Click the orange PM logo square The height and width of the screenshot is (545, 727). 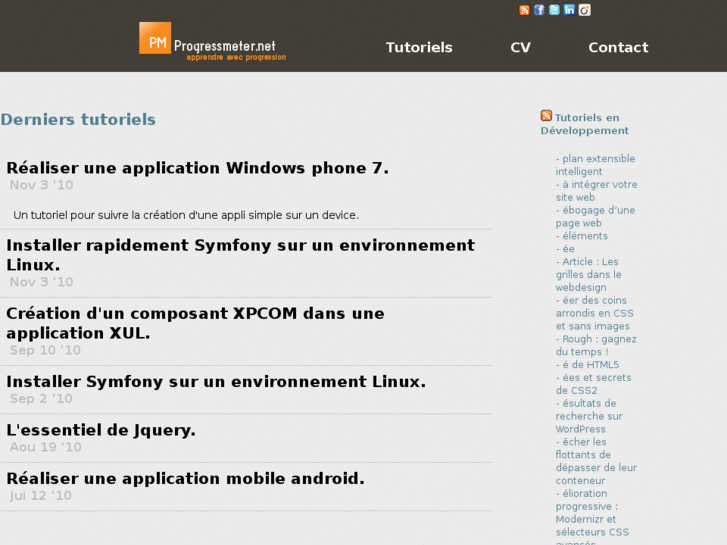click(x=155, y=39)
